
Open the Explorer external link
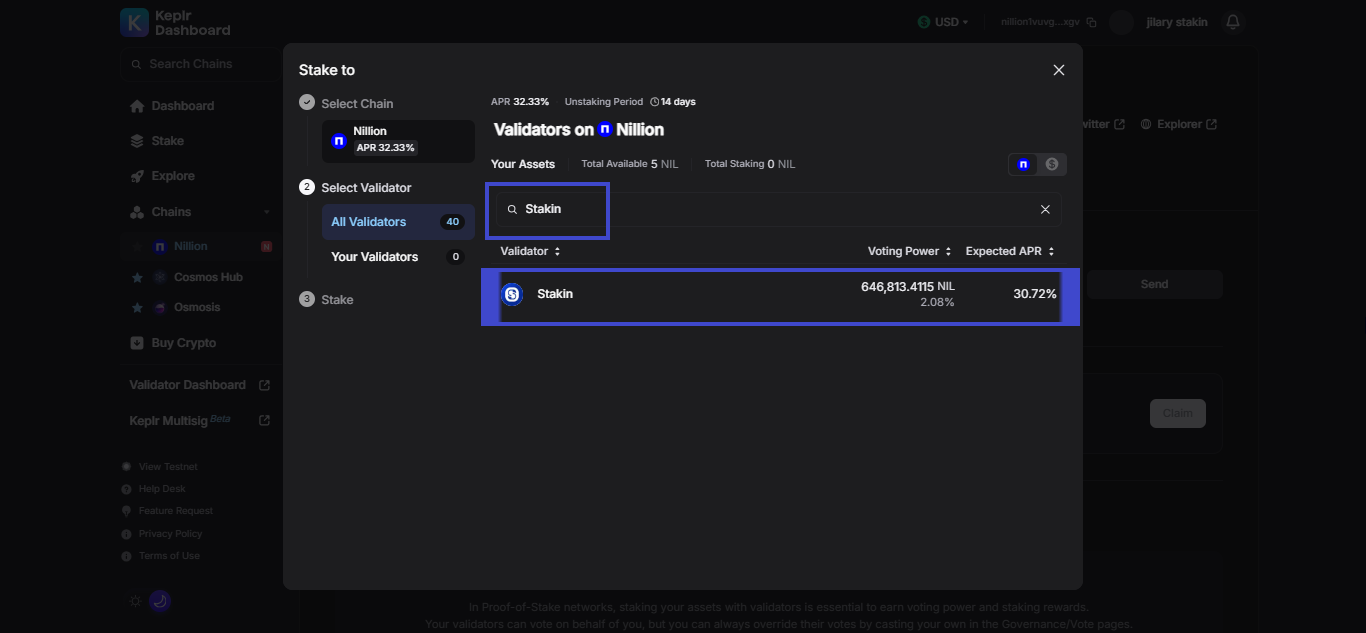coord(1179,125)
